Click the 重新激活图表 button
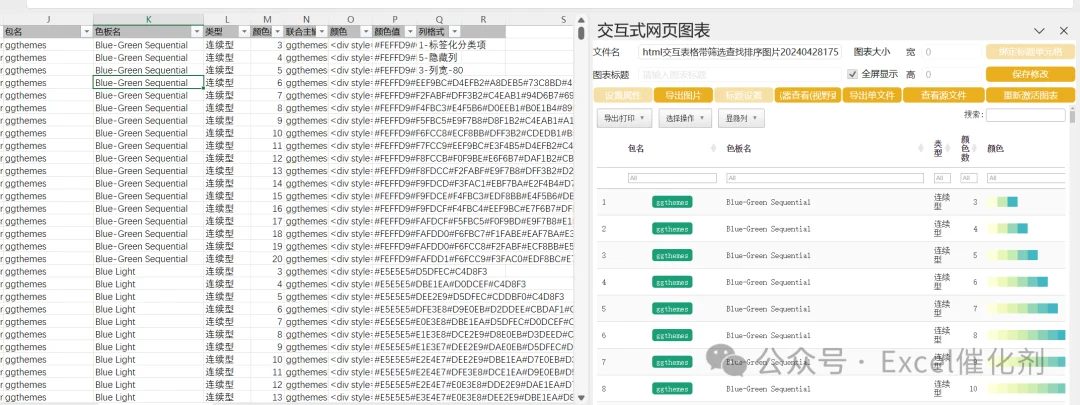The height and width of the screenshot is (405, 1080). [1030, 96]
